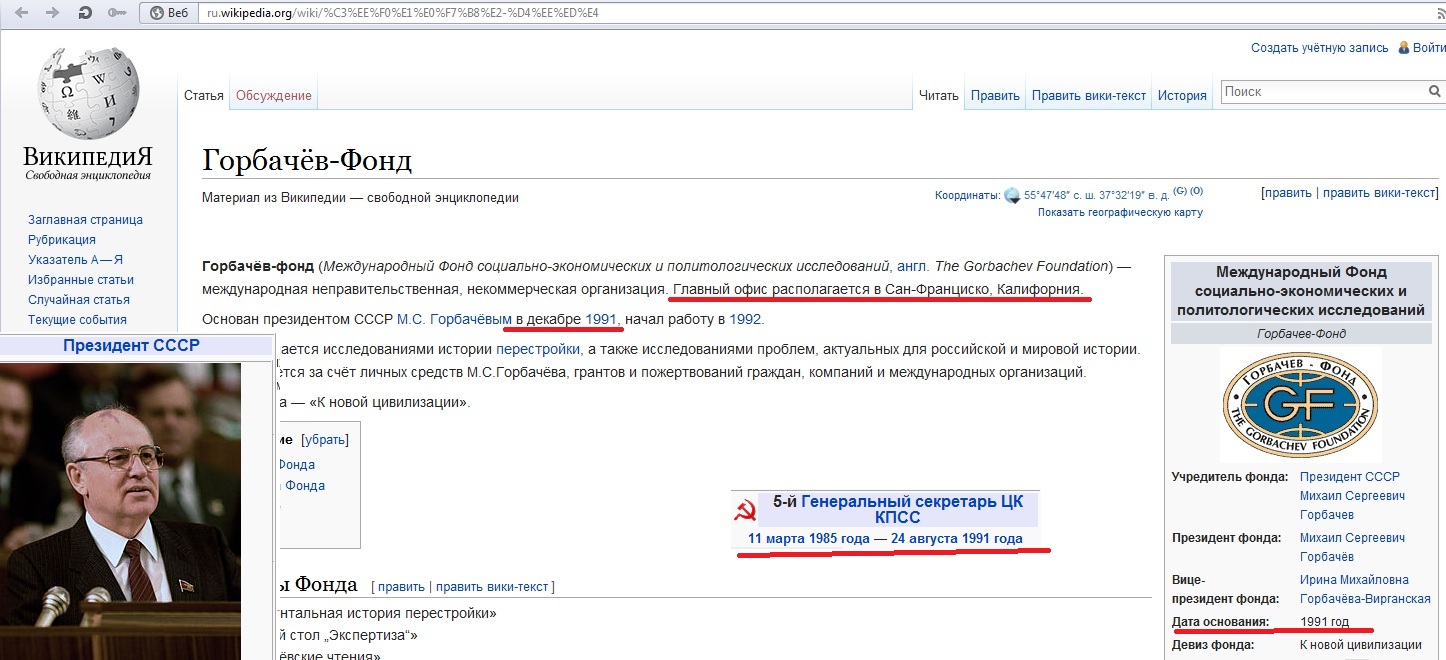
Task: Click the Gorbachev Foundation GF logo
Action: pyautogui.click(x=1300, y=404)
